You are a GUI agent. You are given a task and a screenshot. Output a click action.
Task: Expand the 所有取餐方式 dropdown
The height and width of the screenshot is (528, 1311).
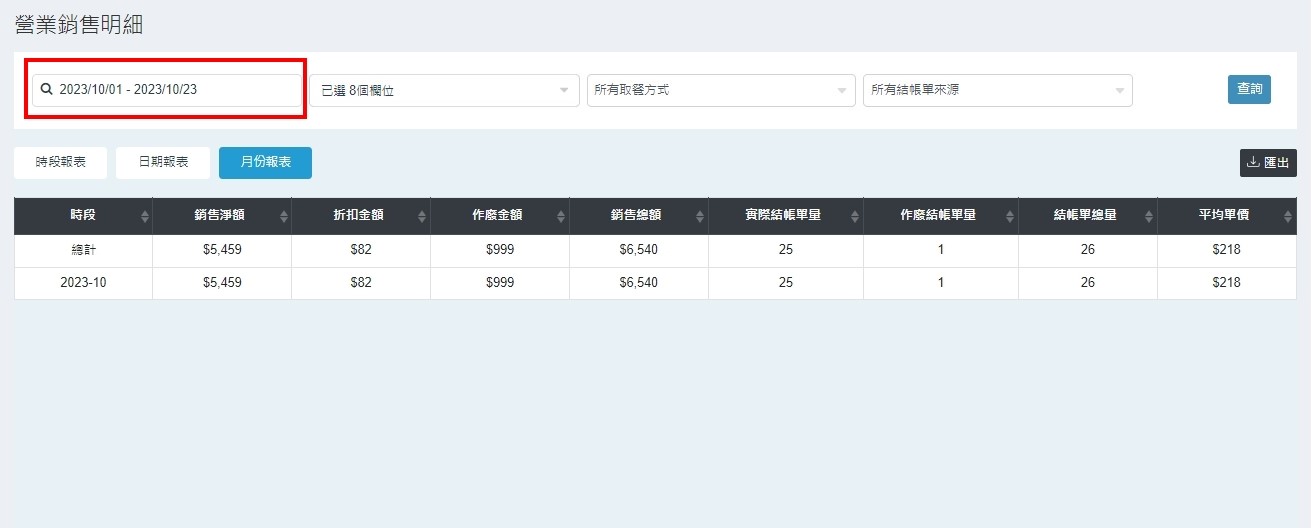click(x=721, y=90)
